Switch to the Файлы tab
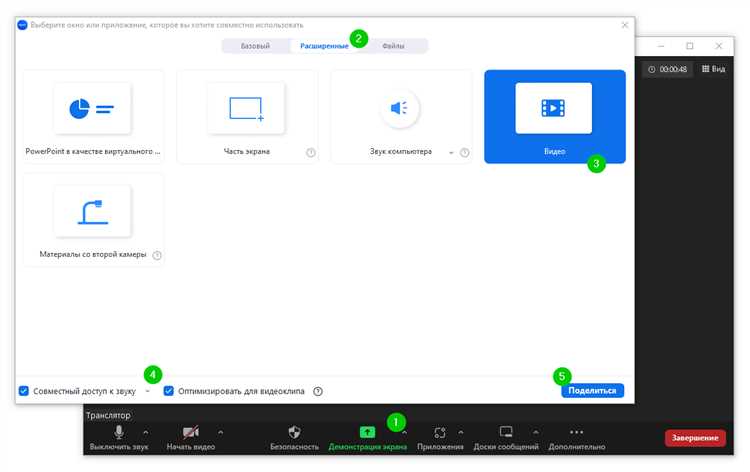750x472 pixels. [x=393, y=46]
